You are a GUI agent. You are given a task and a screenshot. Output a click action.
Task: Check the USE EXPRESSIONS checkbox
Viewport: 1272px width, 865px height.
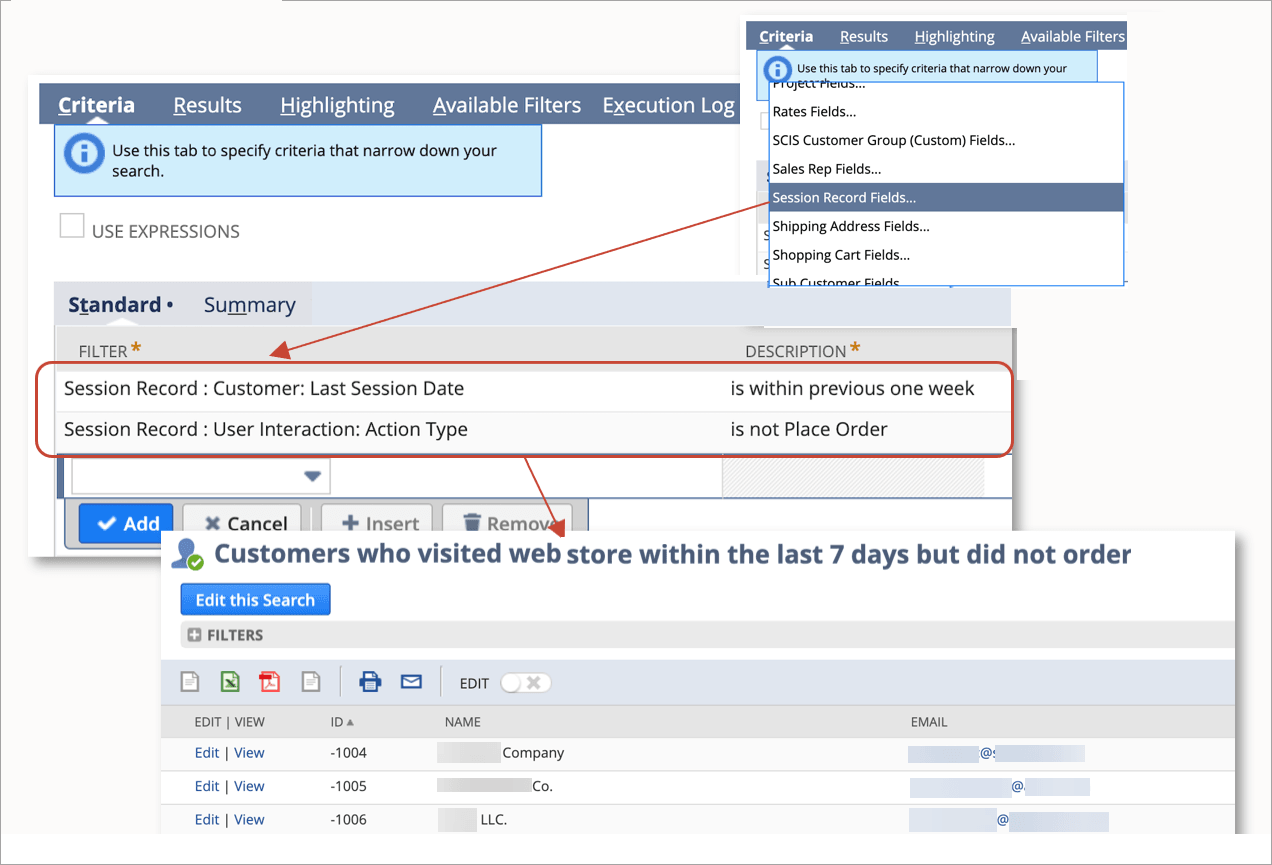pos(72,226)
